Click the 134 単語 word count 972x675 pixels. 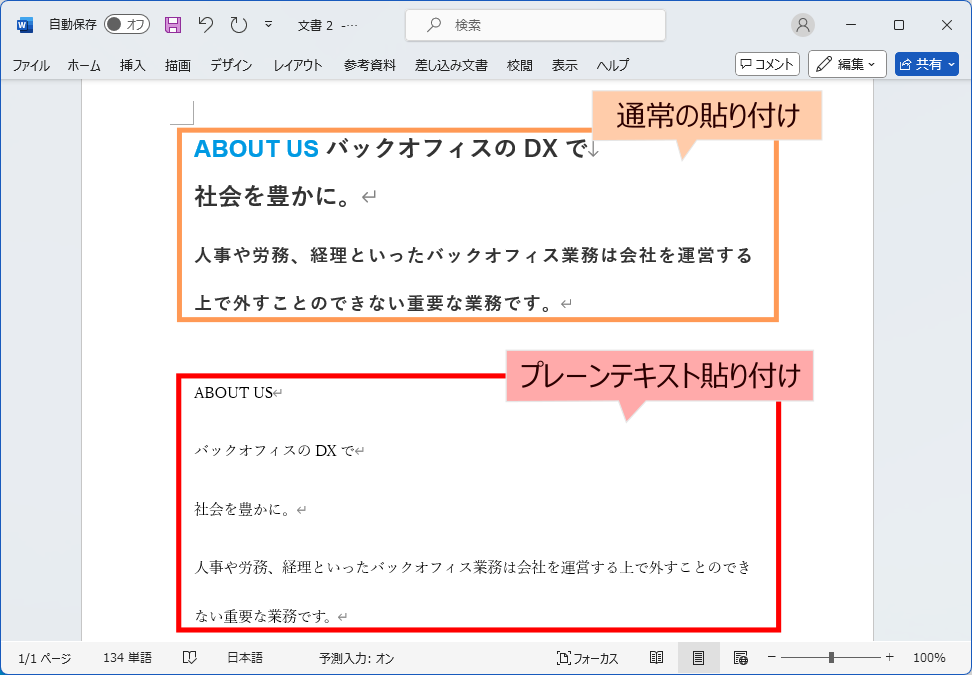[x=127, y=658]
